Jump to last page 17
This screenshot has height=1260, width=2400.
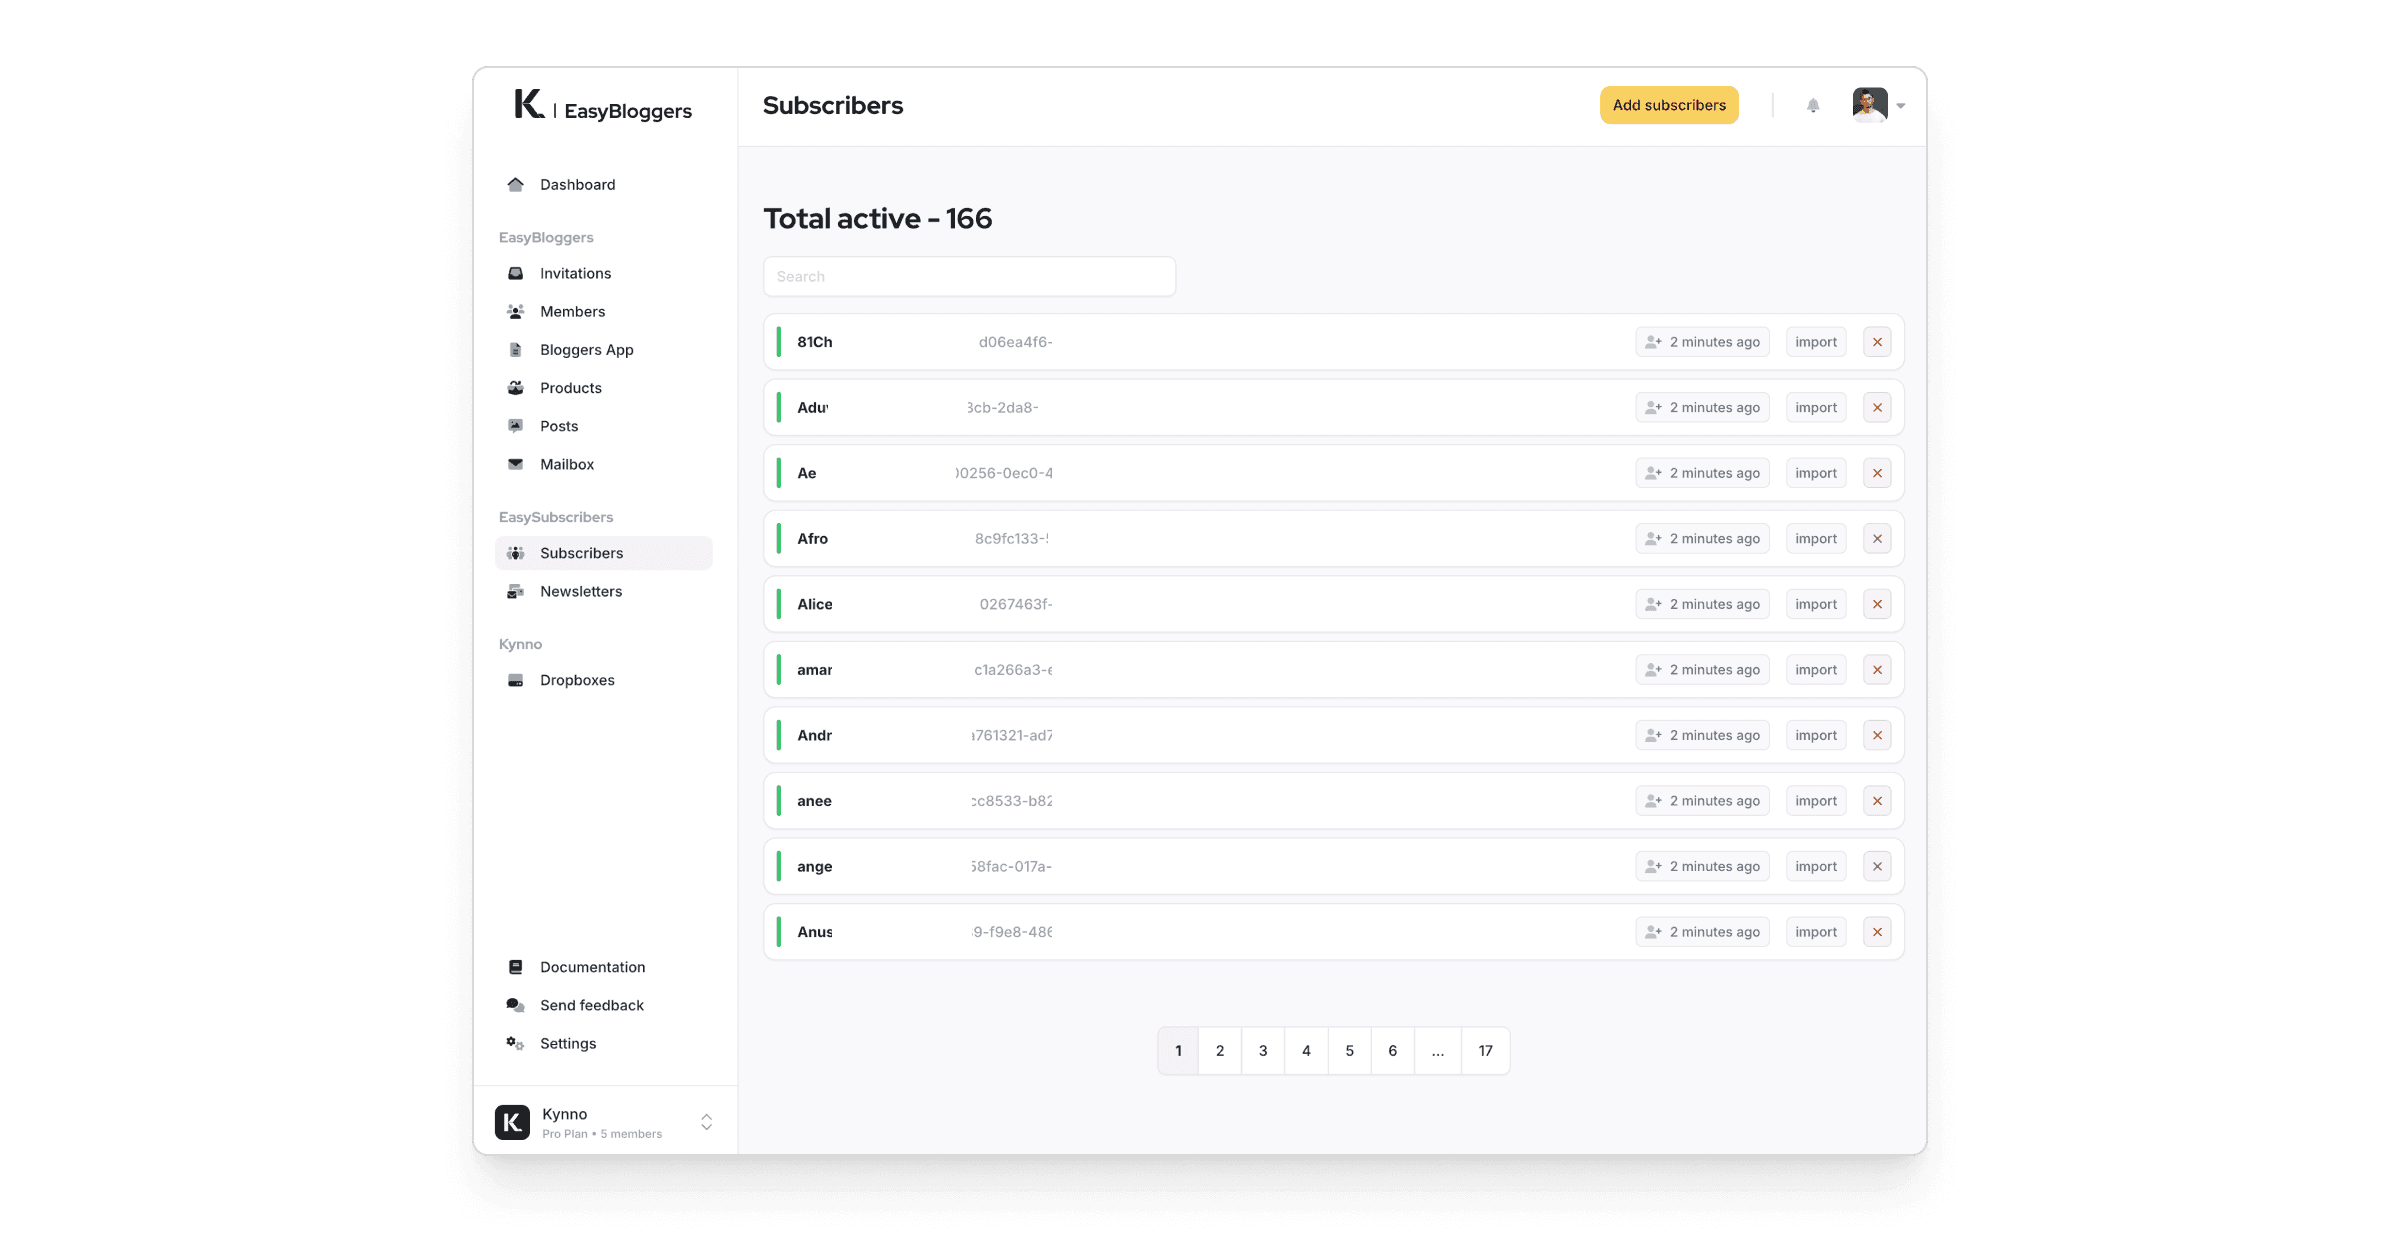1485,1051
